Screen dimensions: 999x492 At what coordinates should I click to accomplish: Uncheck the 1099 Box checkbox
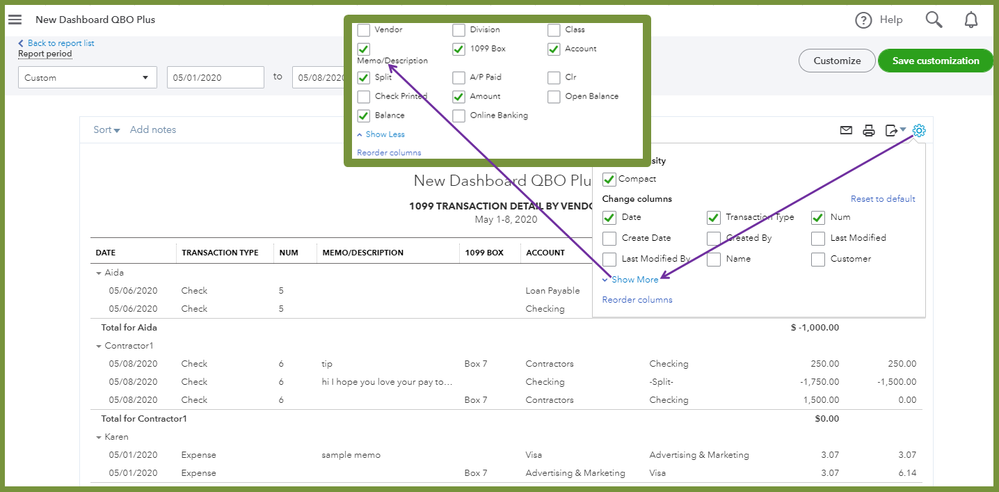pyautogui.click(x=458, y=49)
